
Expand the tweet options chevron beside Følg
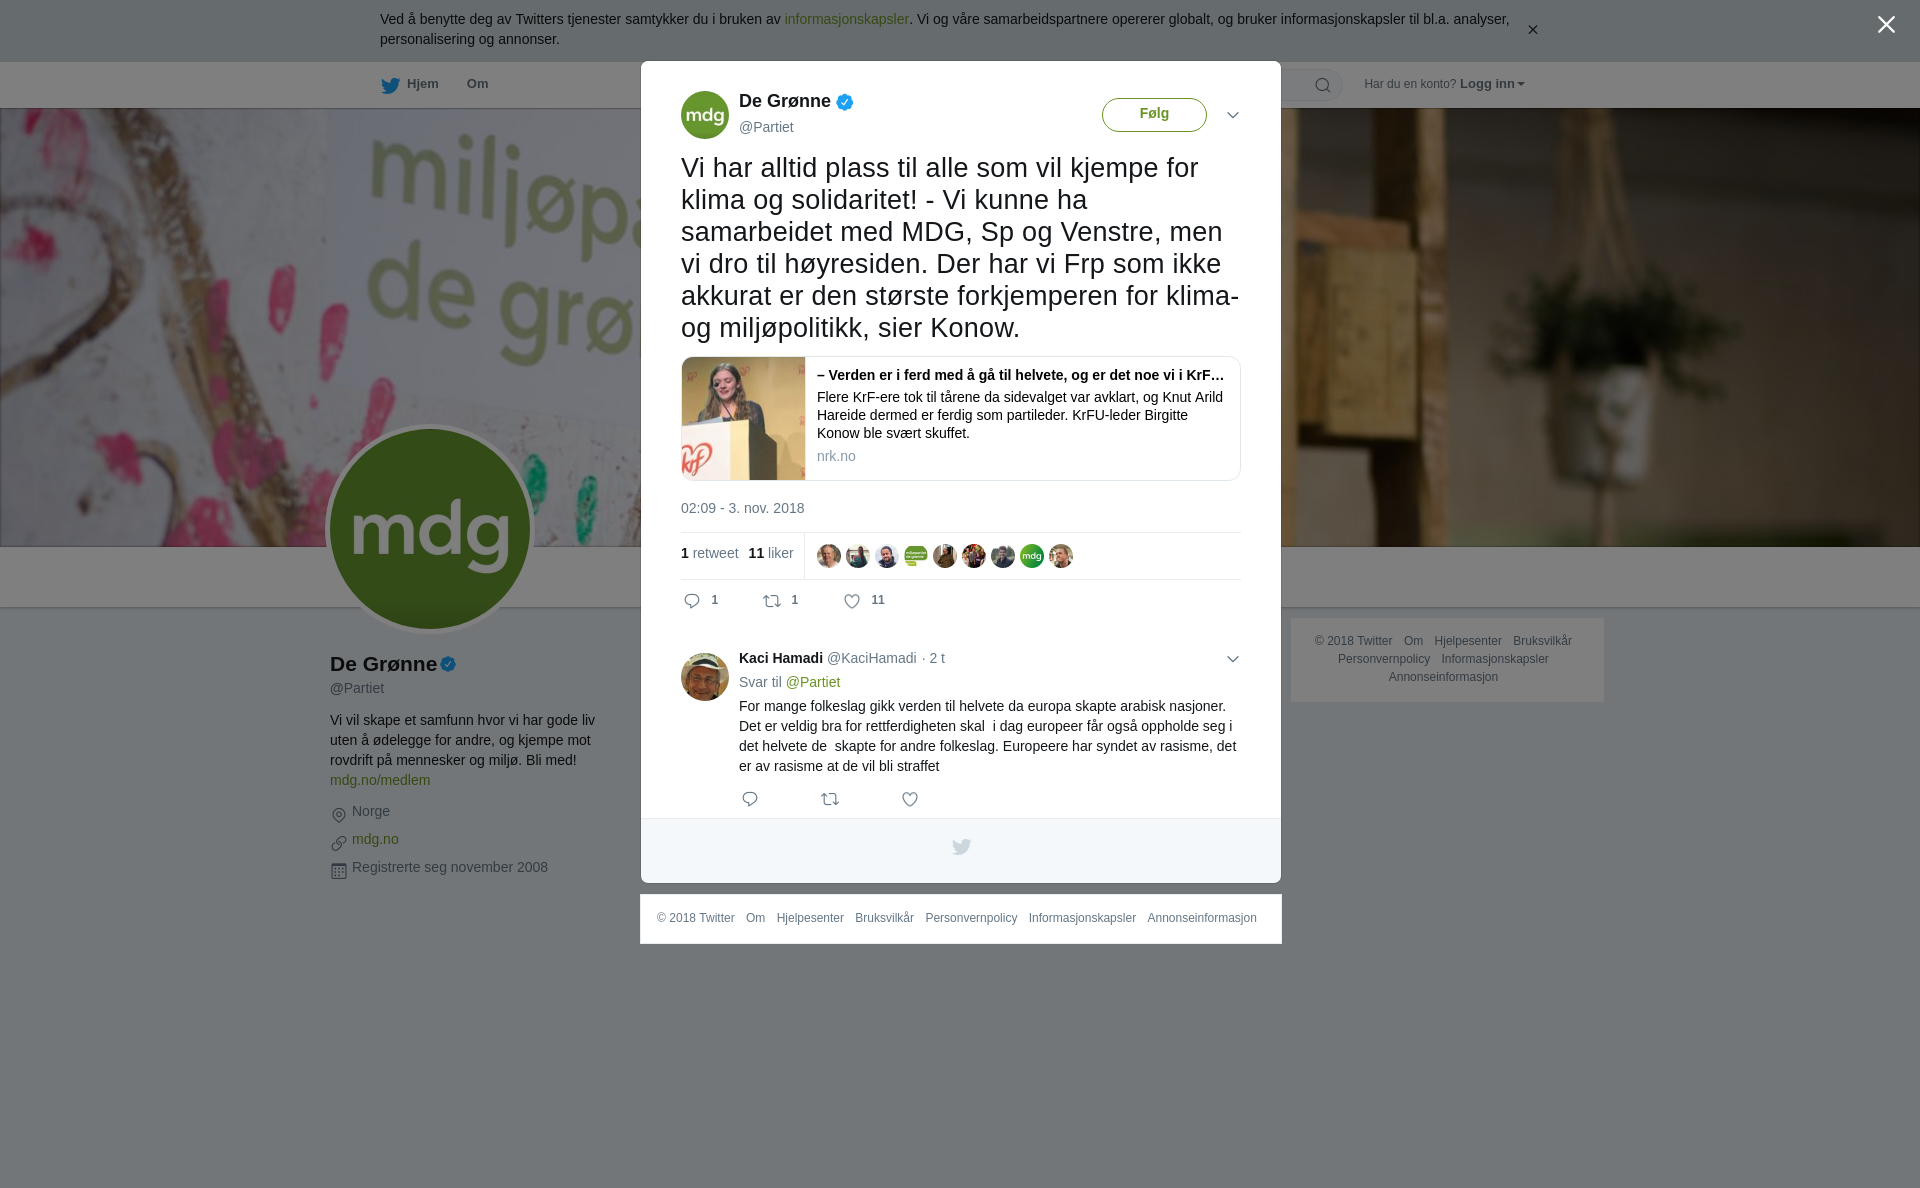click(1233, 115)
